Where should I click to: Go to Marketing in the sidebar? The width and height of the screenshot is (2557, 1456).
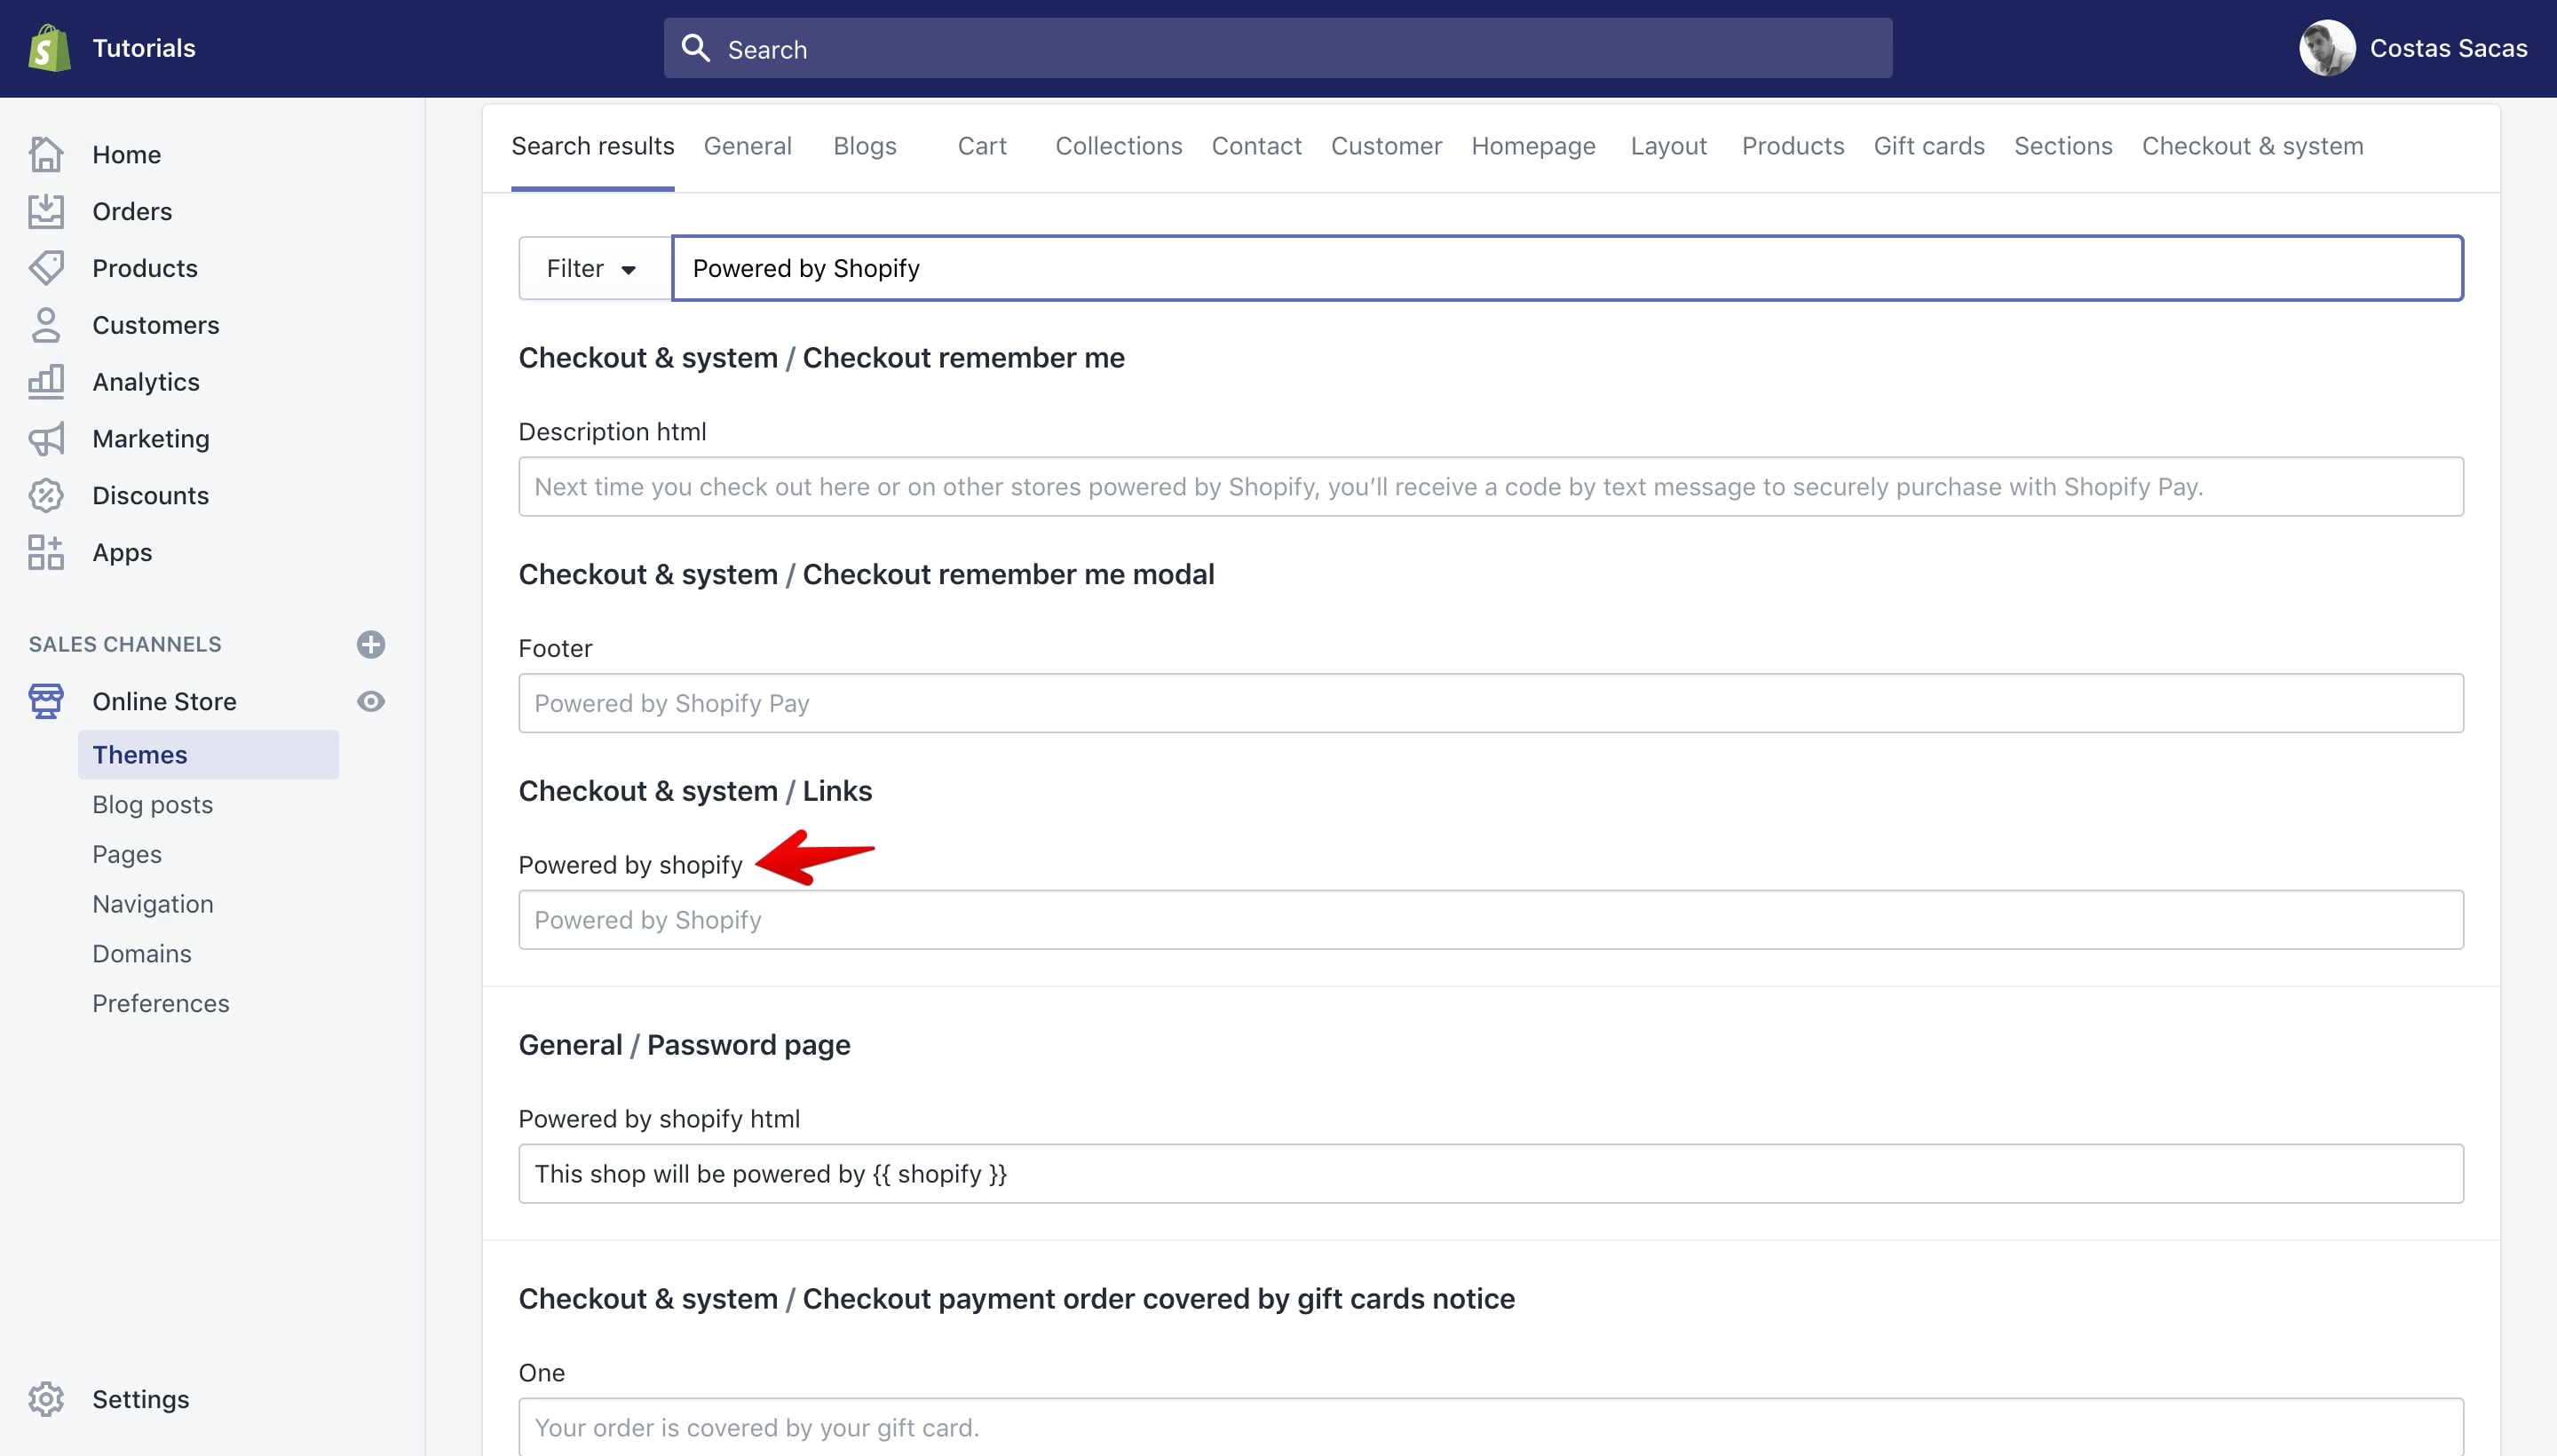(150, 439)
